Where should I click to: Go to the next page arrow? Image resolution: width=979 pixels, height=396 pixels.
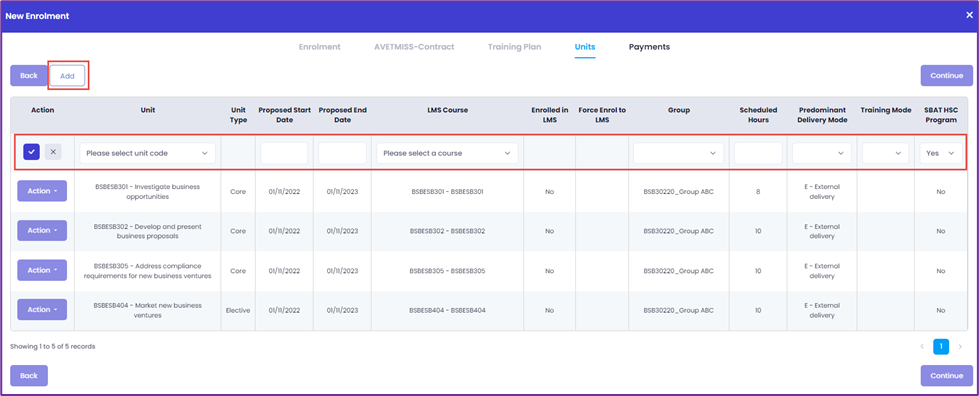[960, 346]
